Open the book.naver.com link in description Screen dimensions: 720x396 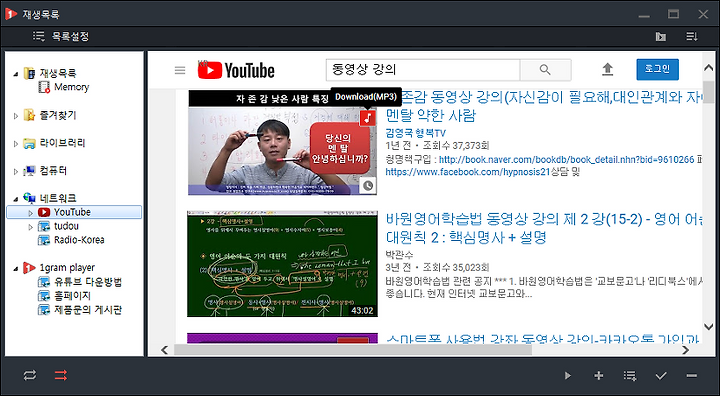(x=567, y=159)
